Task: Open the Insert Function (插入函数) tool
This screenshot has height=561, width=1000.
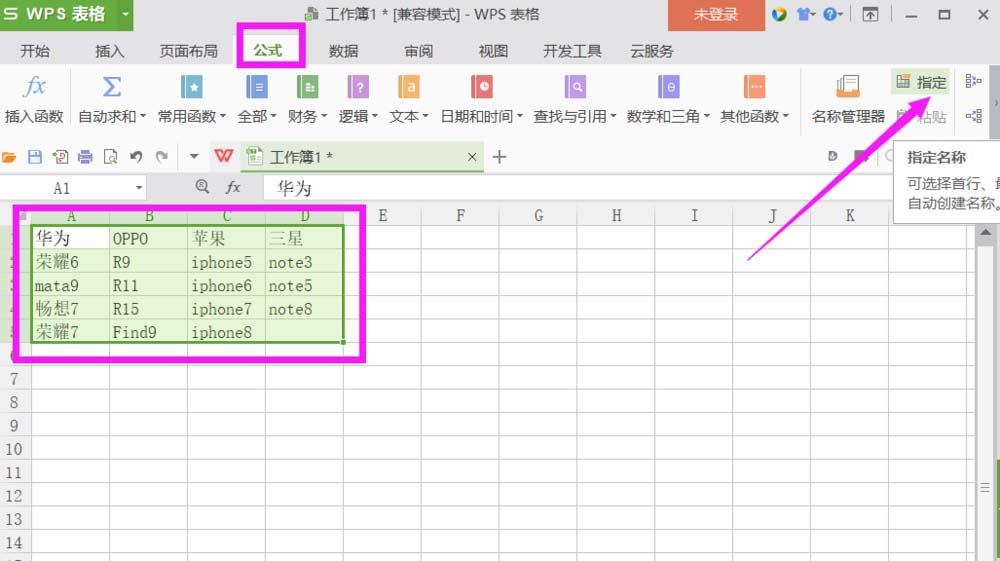Action: click(34, 99)
